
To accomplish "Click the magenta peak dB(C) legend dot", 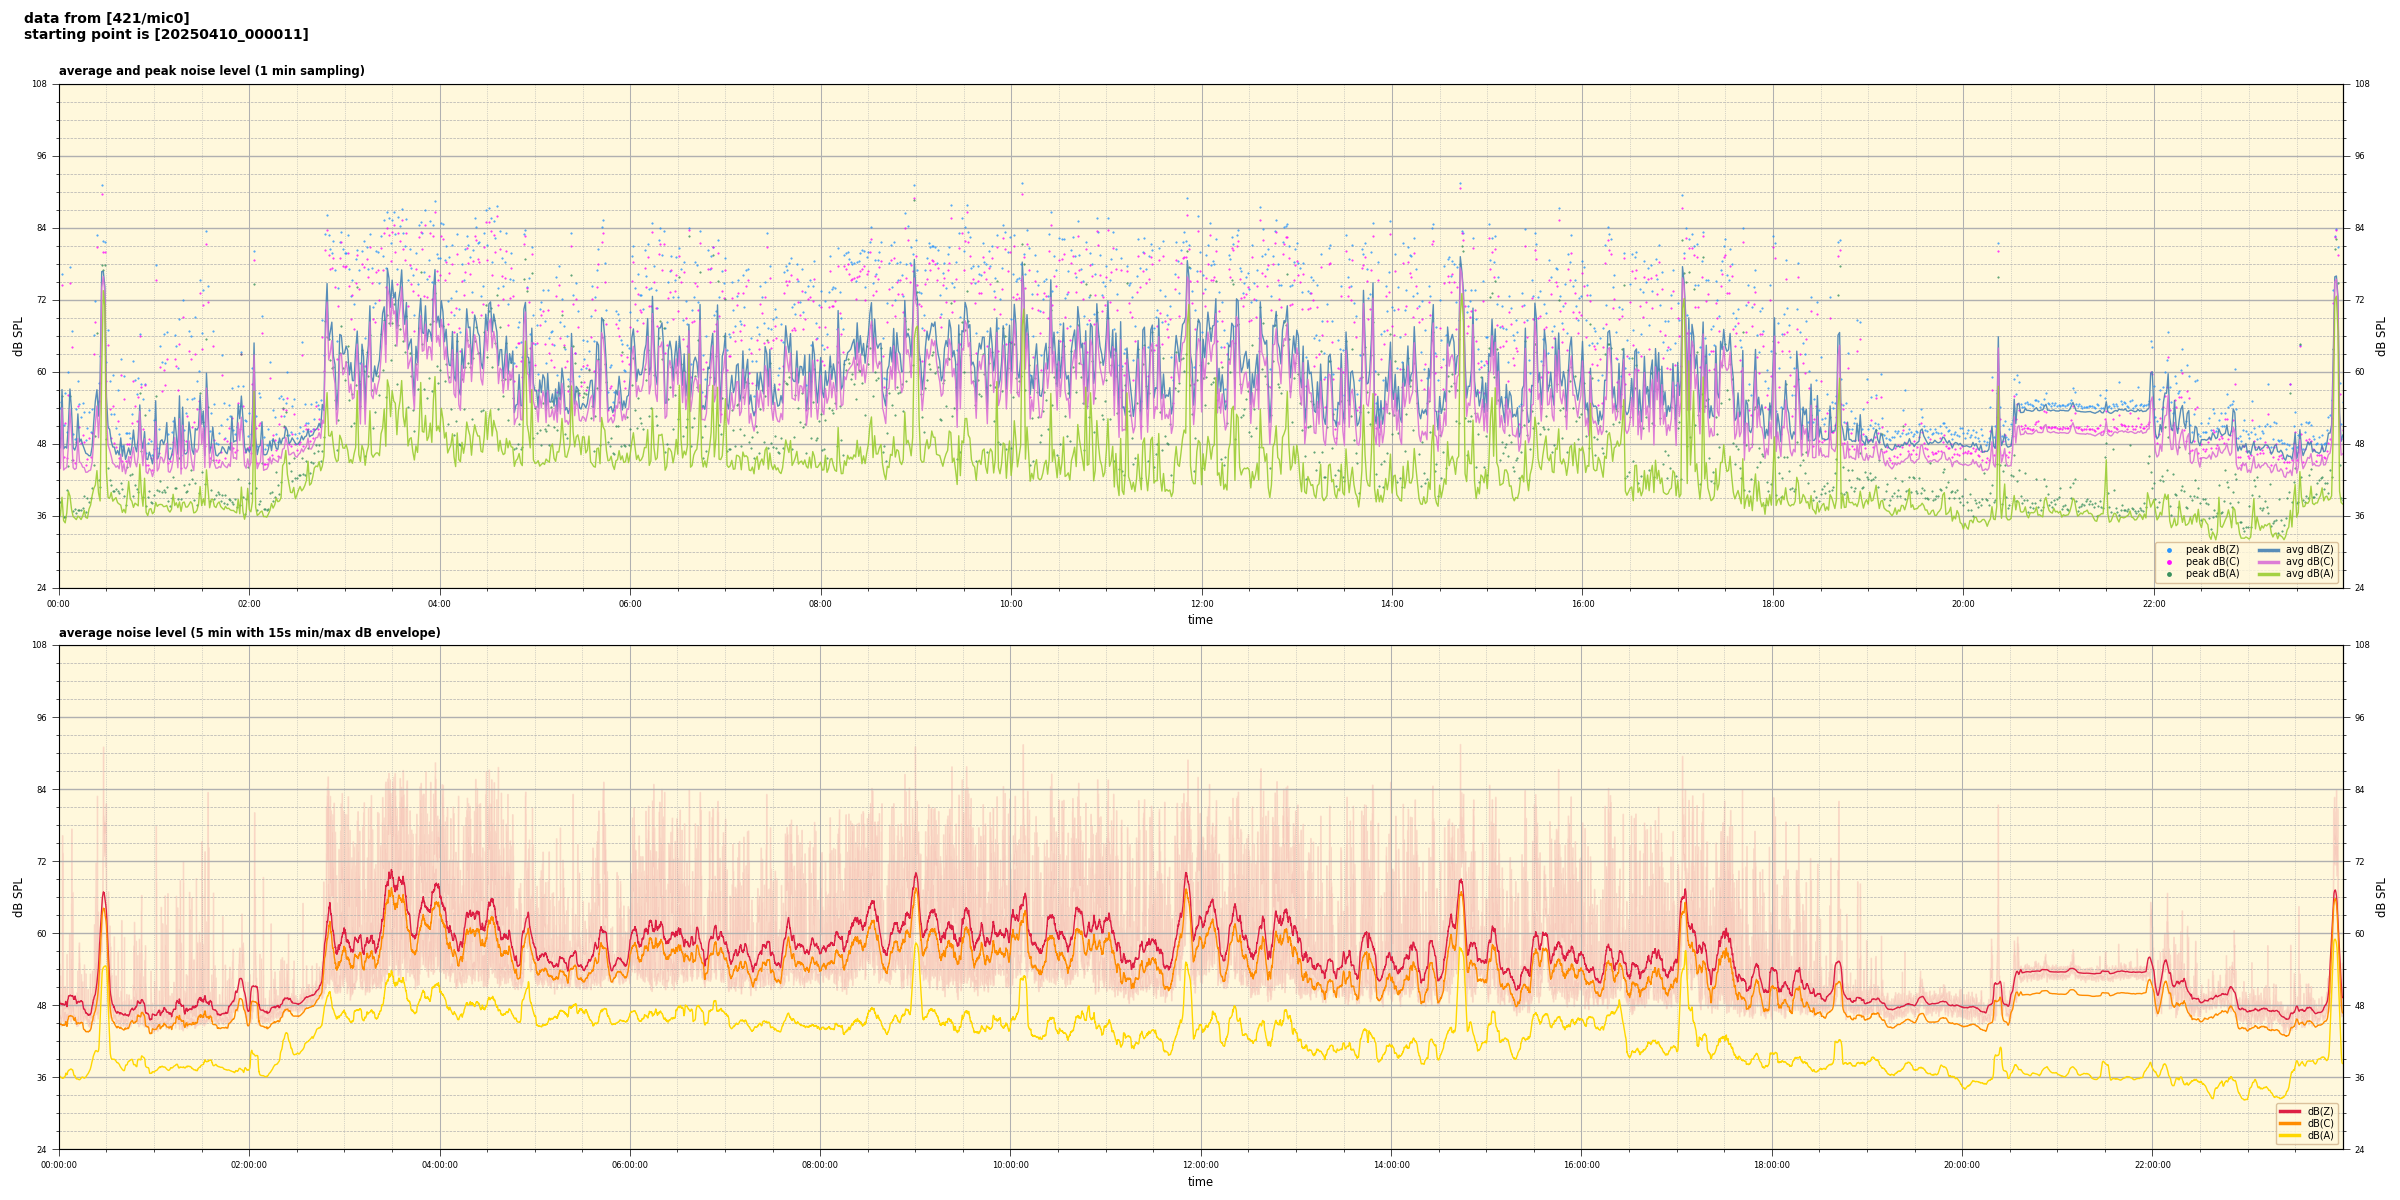I will (2169, 562).
